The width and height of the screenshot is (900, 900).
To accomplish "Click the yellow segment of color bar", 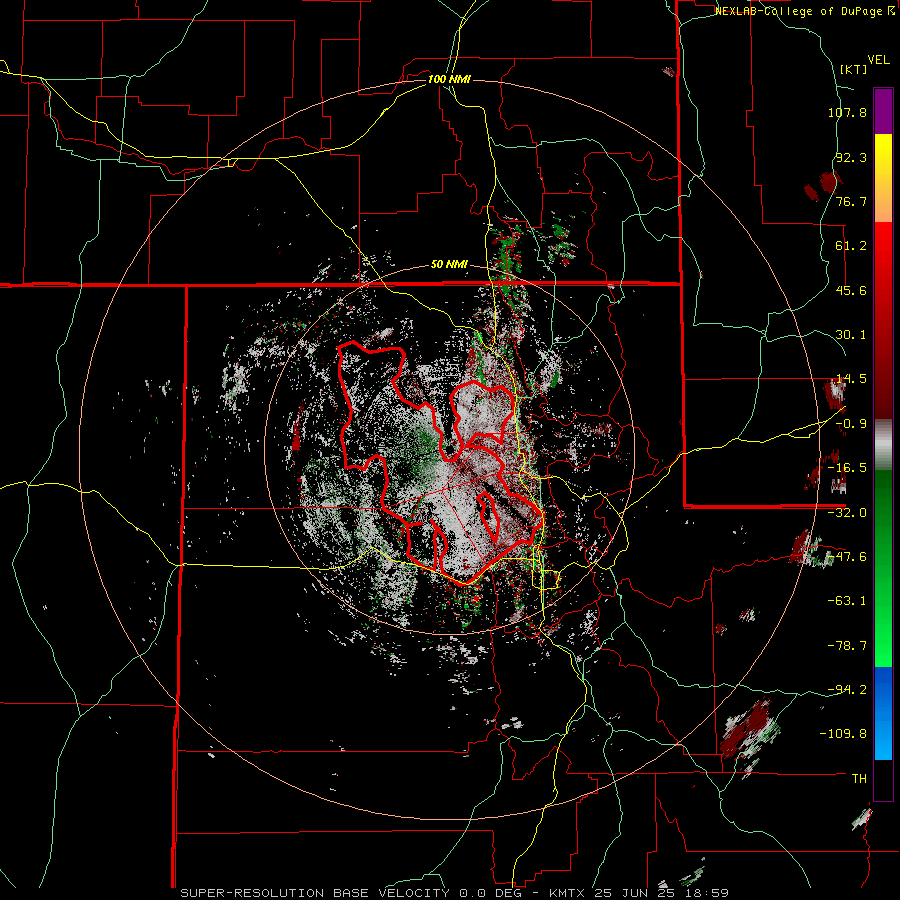I will click(883, 177).
